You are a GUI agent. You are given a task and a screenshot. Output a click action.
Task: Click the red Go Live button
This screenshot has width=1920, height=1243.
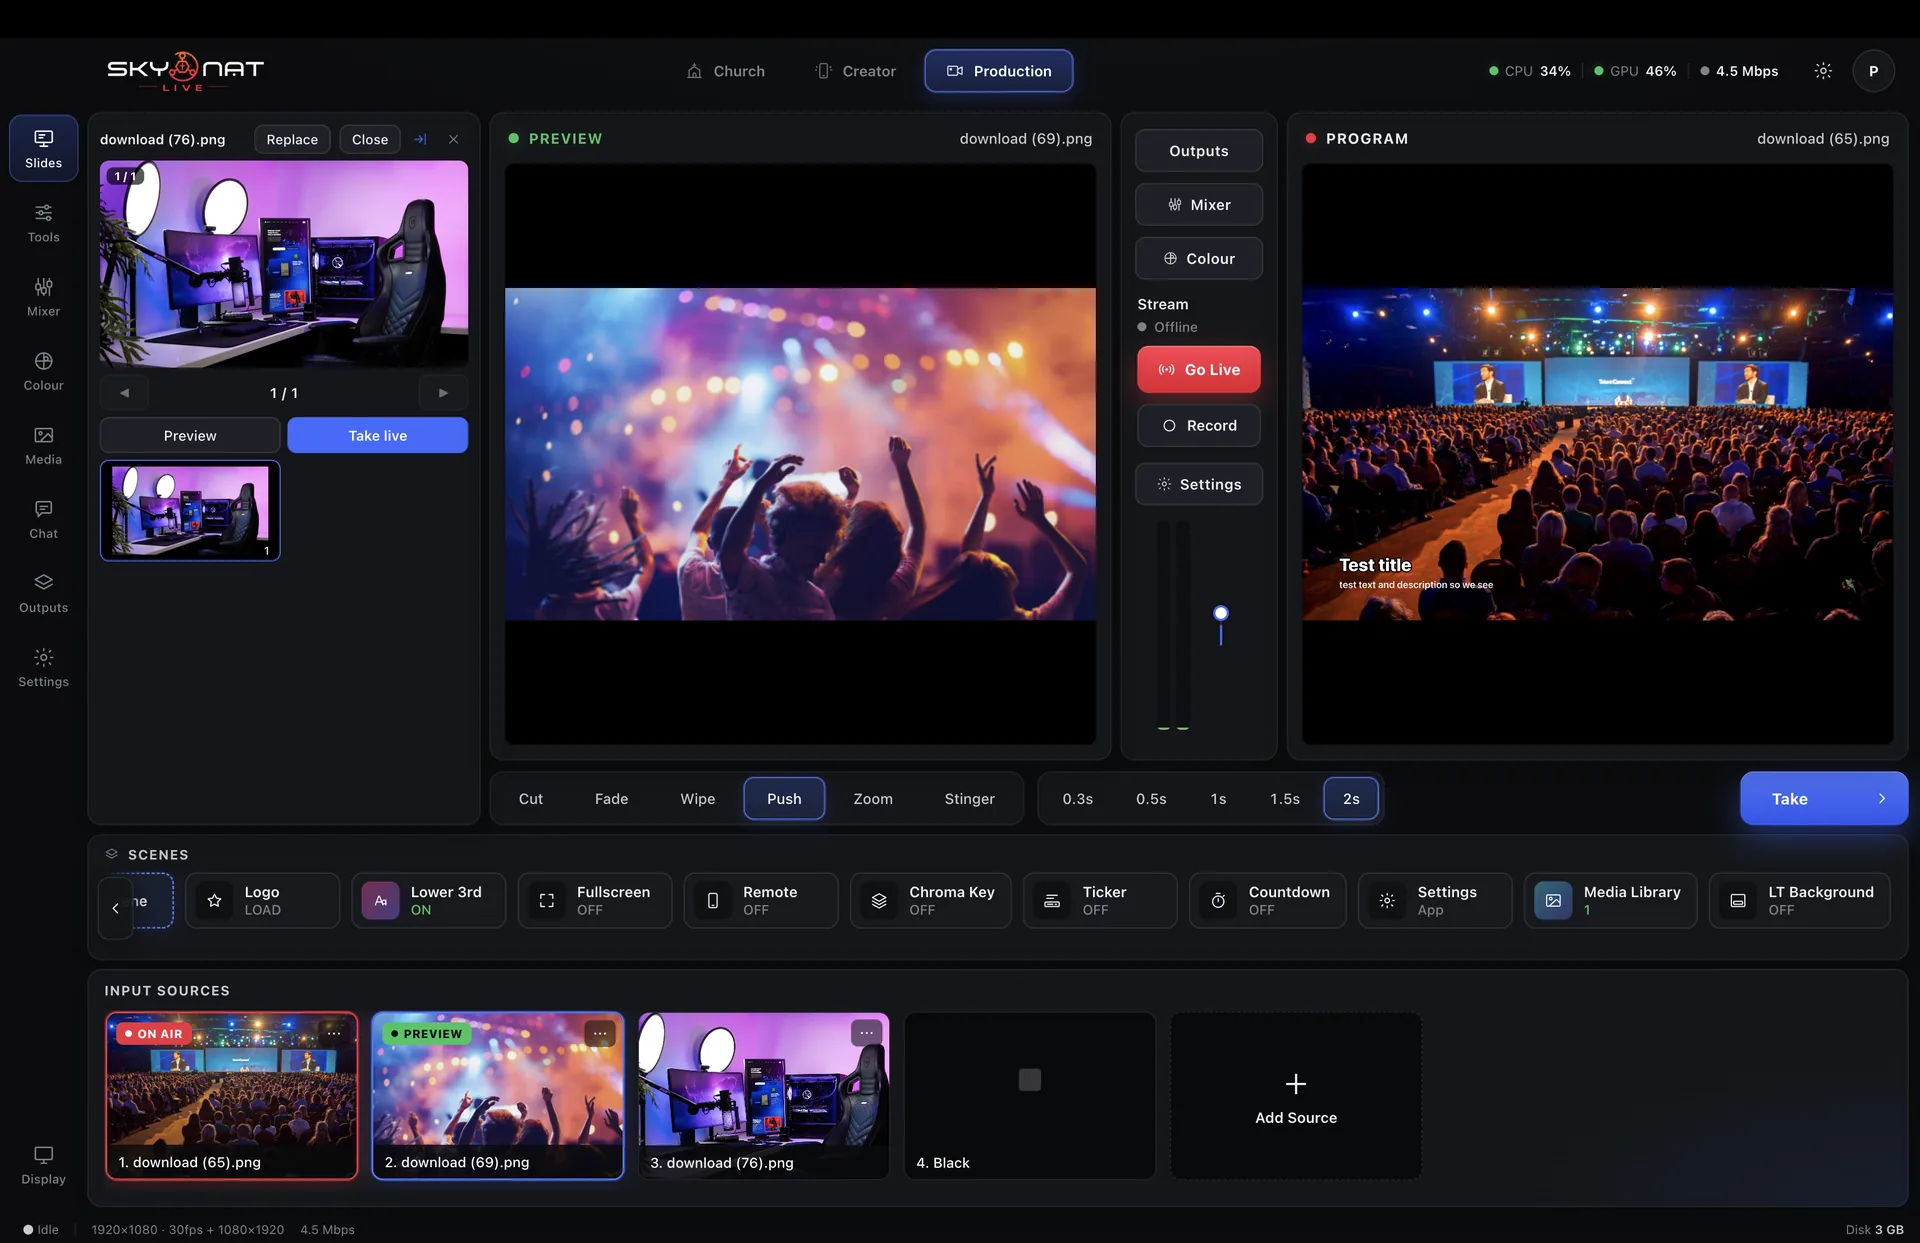pyautogui.click(x=1198, y=370)
